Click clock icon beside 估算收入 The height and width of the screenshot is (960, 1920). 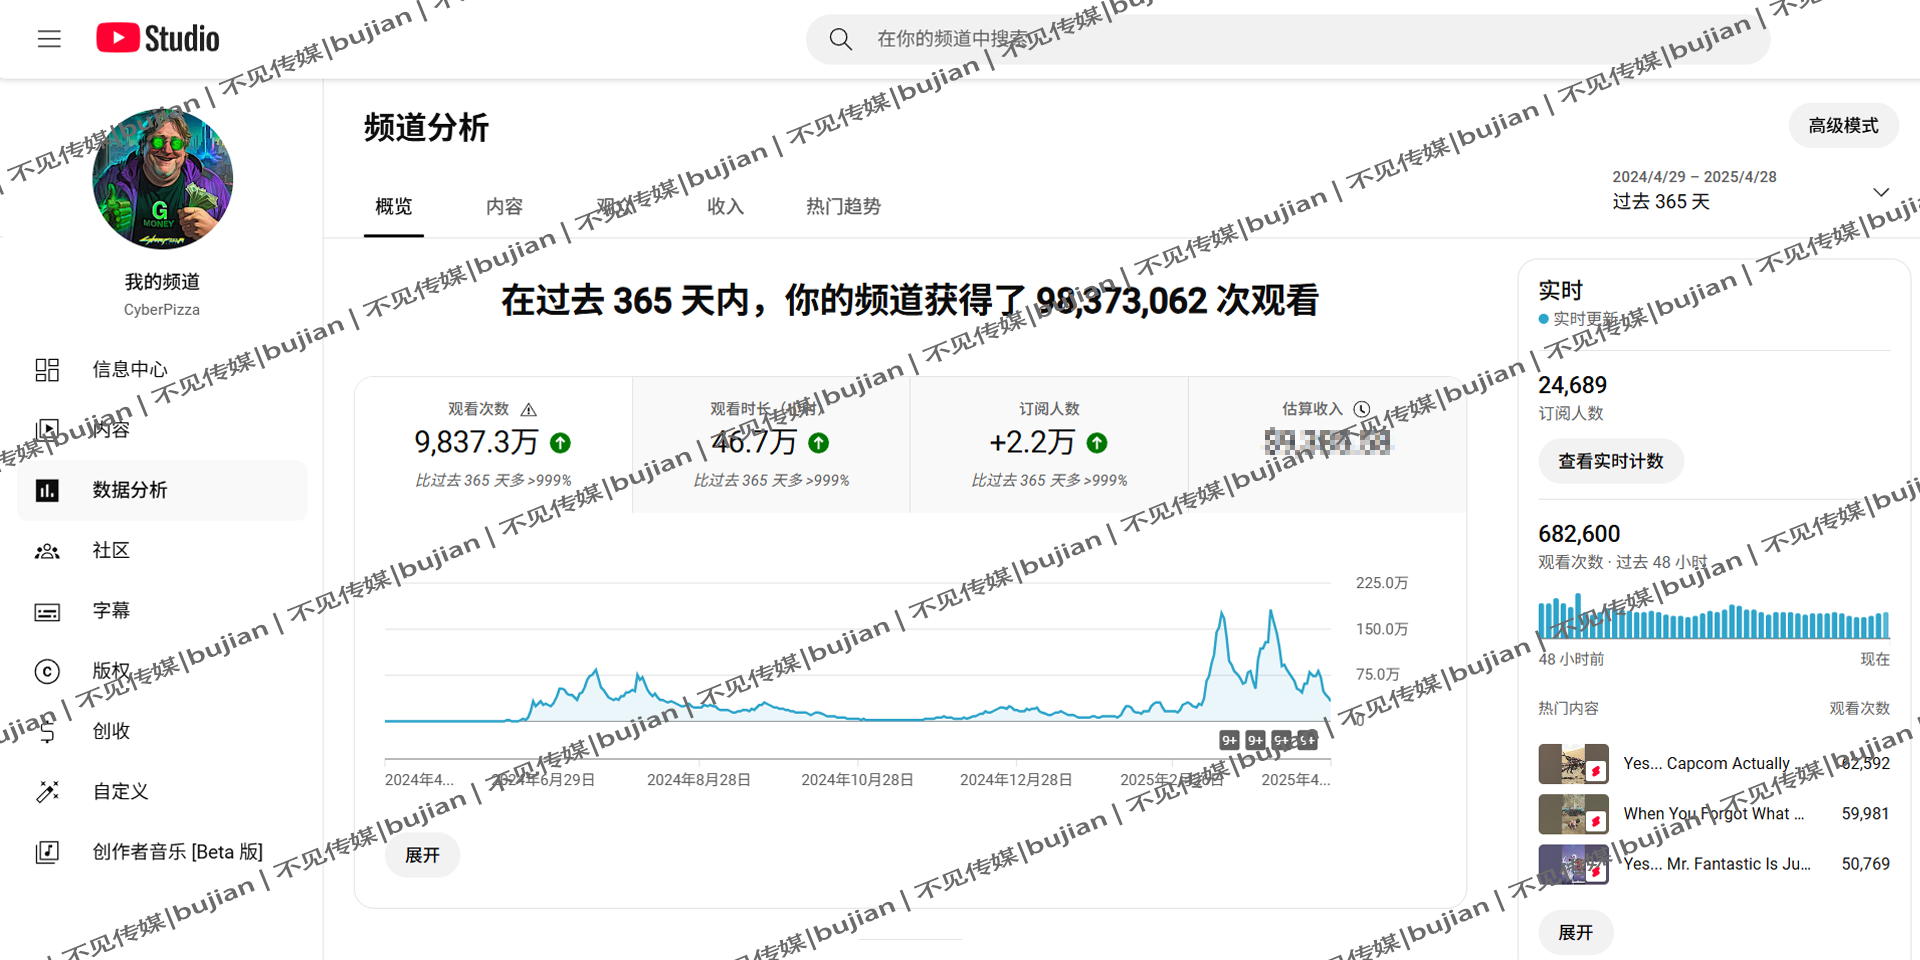1361,409
